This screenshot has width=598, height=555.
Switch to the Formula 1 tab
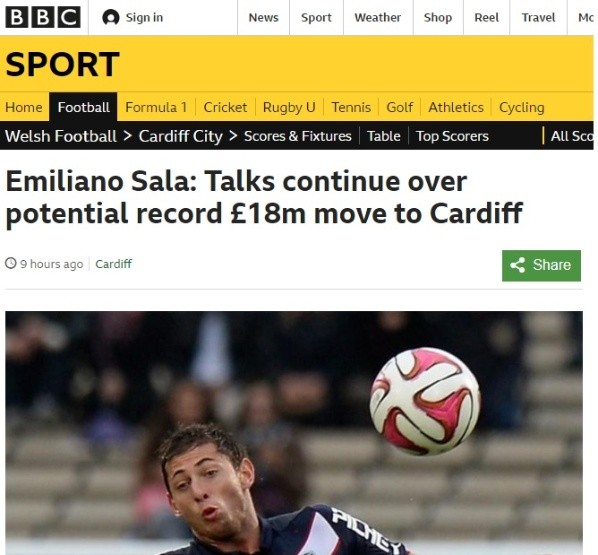pyautogui.click(x=156, y=107)
